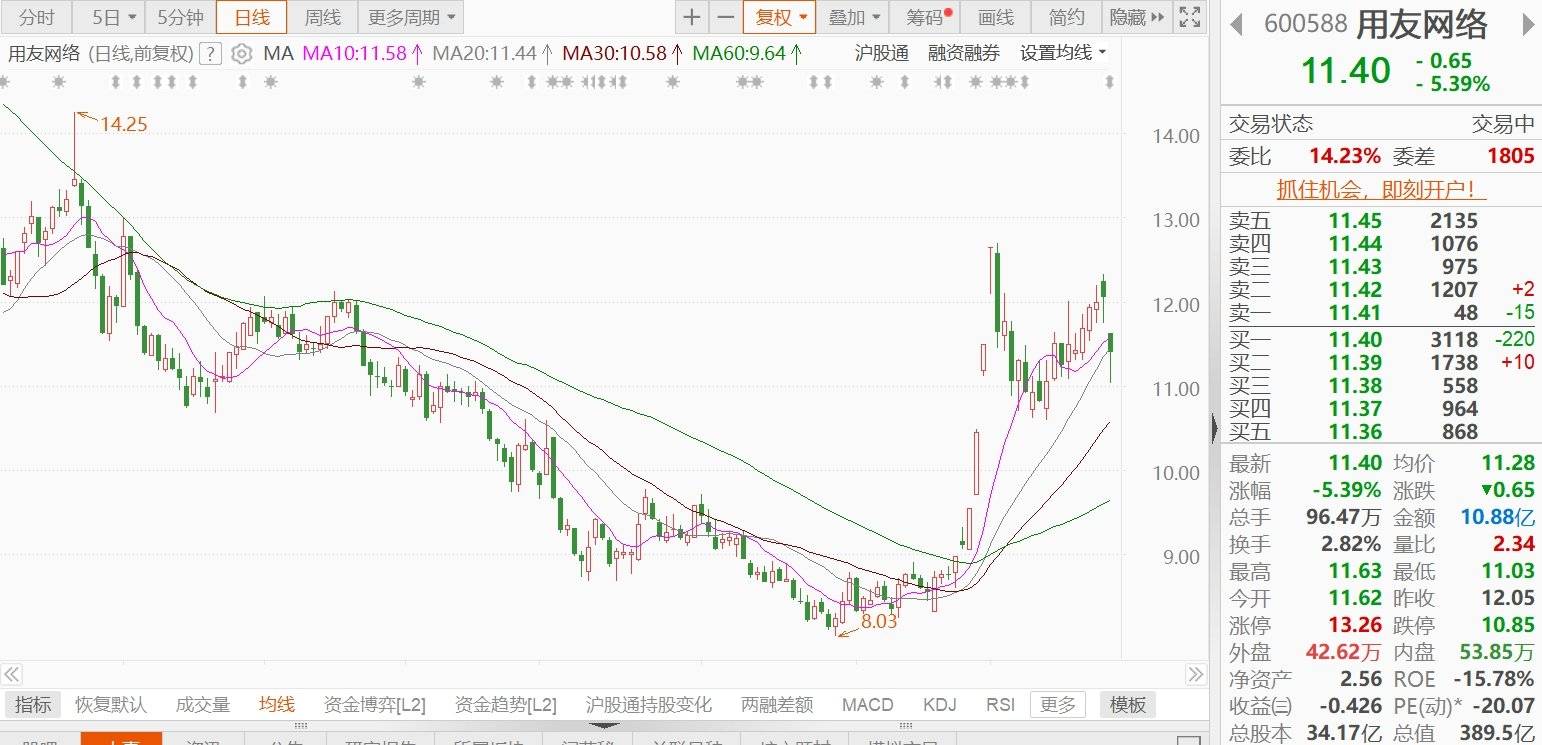The image size is (1542, 745).
Task: Switch to 5分钟 chart tab
Action: (x=180, y=17)
